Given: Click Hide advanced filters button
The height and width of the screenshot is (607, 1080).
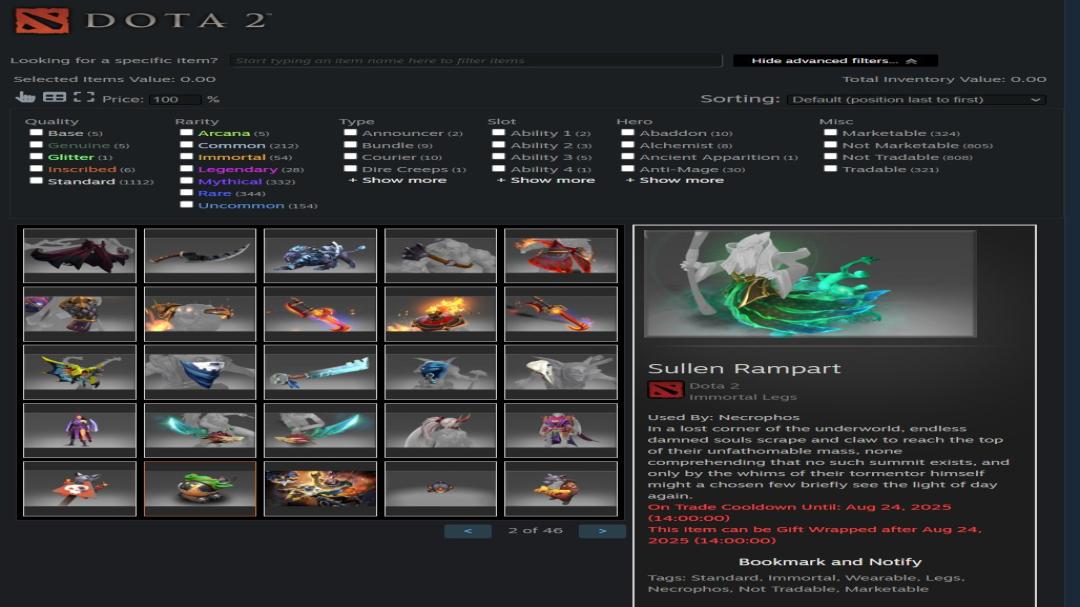Looking at the screenshot, I should click(x=835, y=61).
